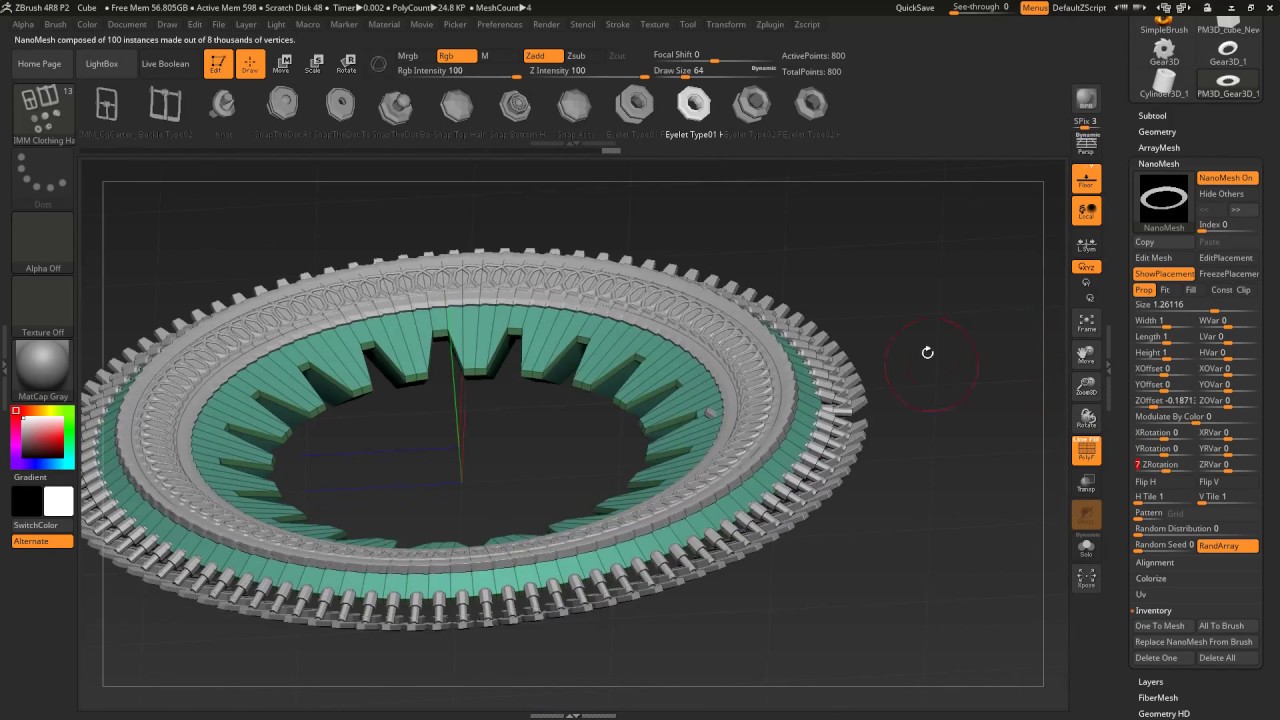Viewport: 1280px width, 720px height.
Task: Click the Home Page button
Action: click(39, 64)
